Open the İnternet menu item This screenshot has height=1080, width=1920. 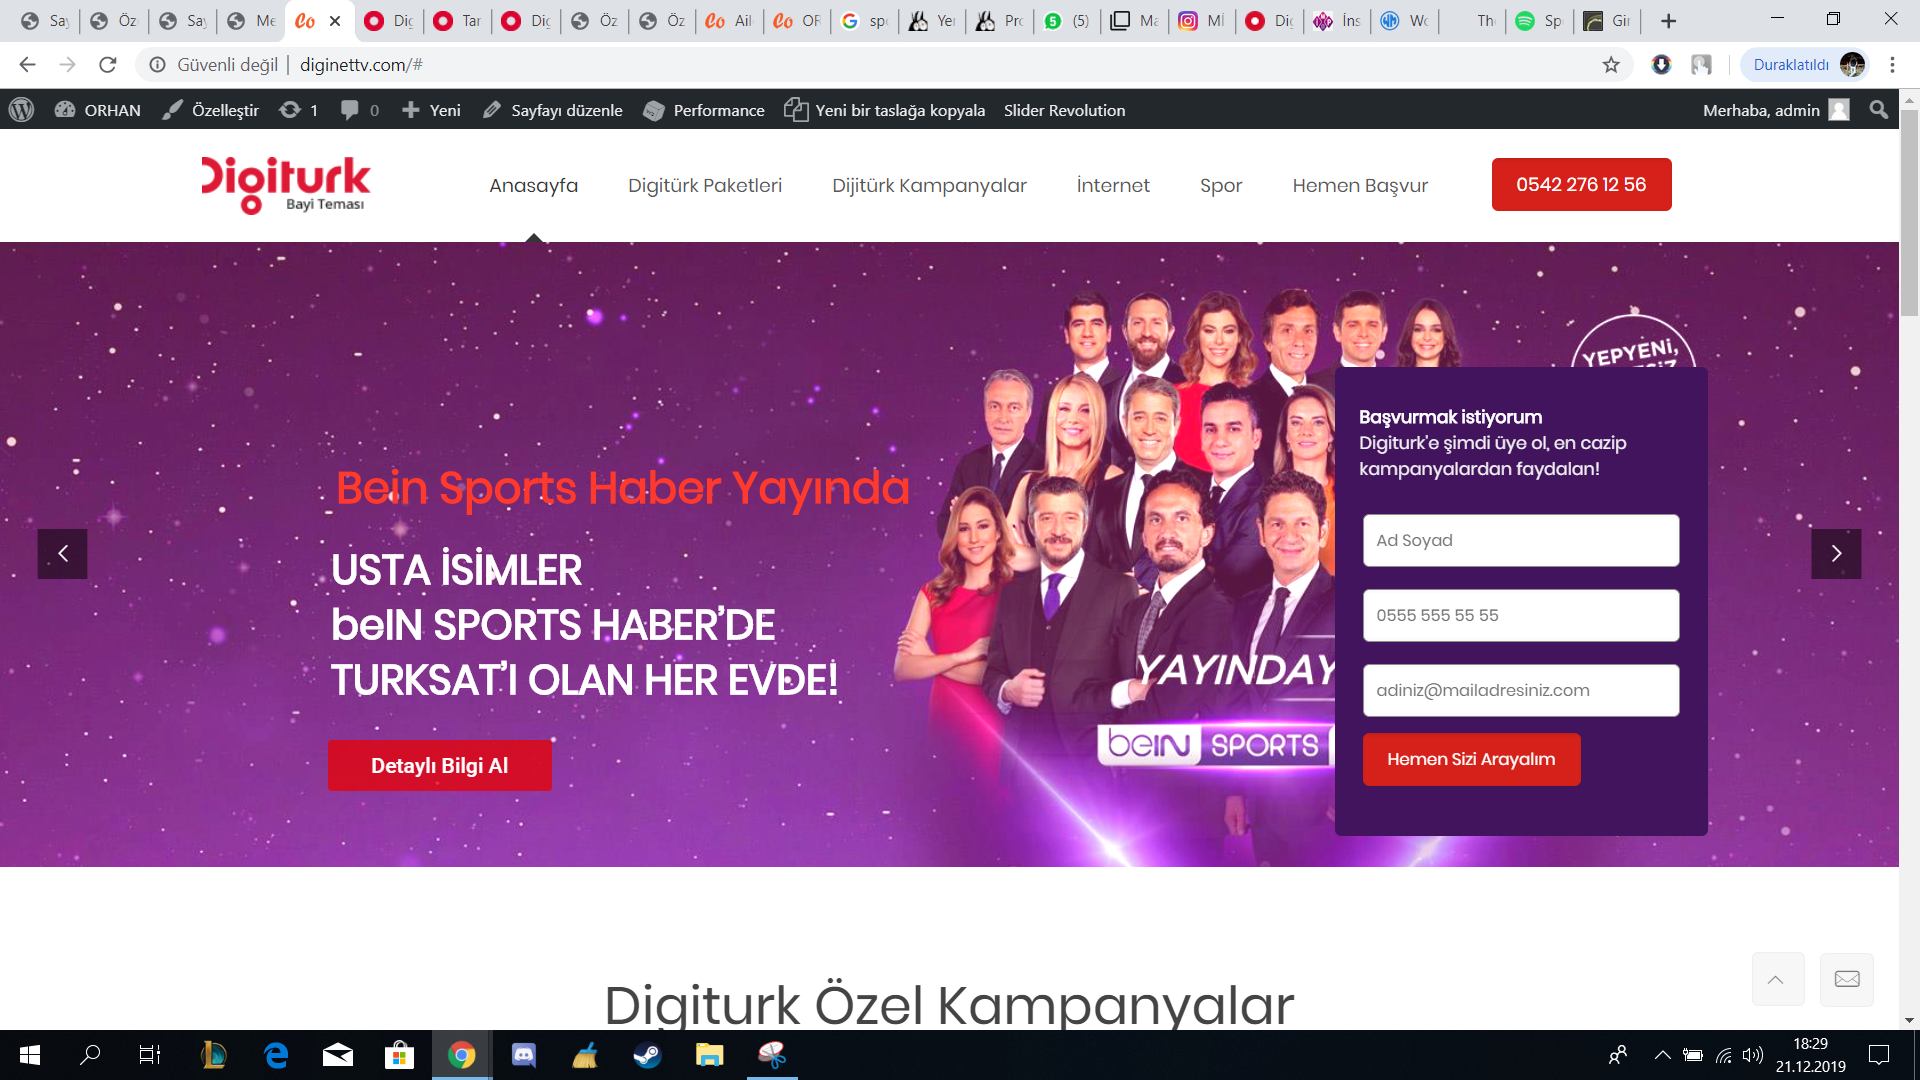1113,185
